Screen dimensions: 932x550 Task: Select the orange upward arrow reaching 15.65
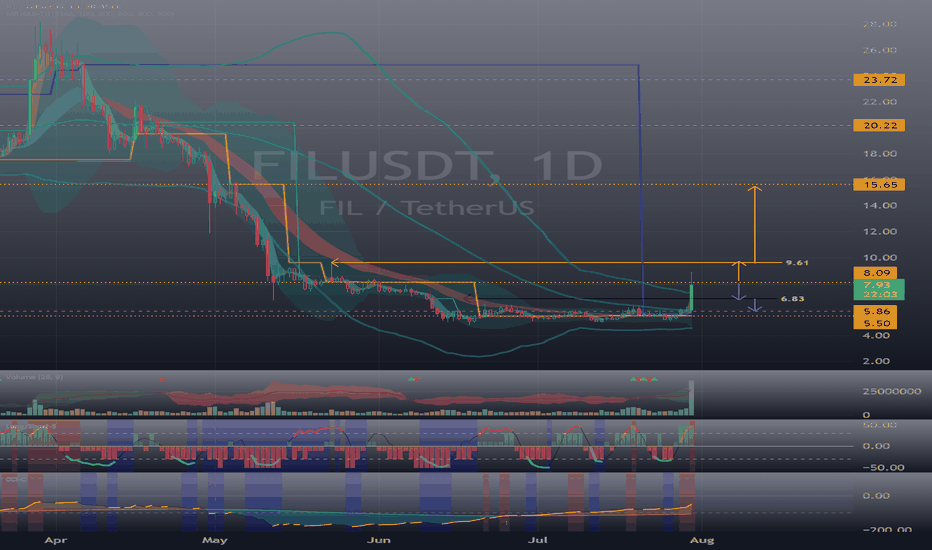coord(755,224)
